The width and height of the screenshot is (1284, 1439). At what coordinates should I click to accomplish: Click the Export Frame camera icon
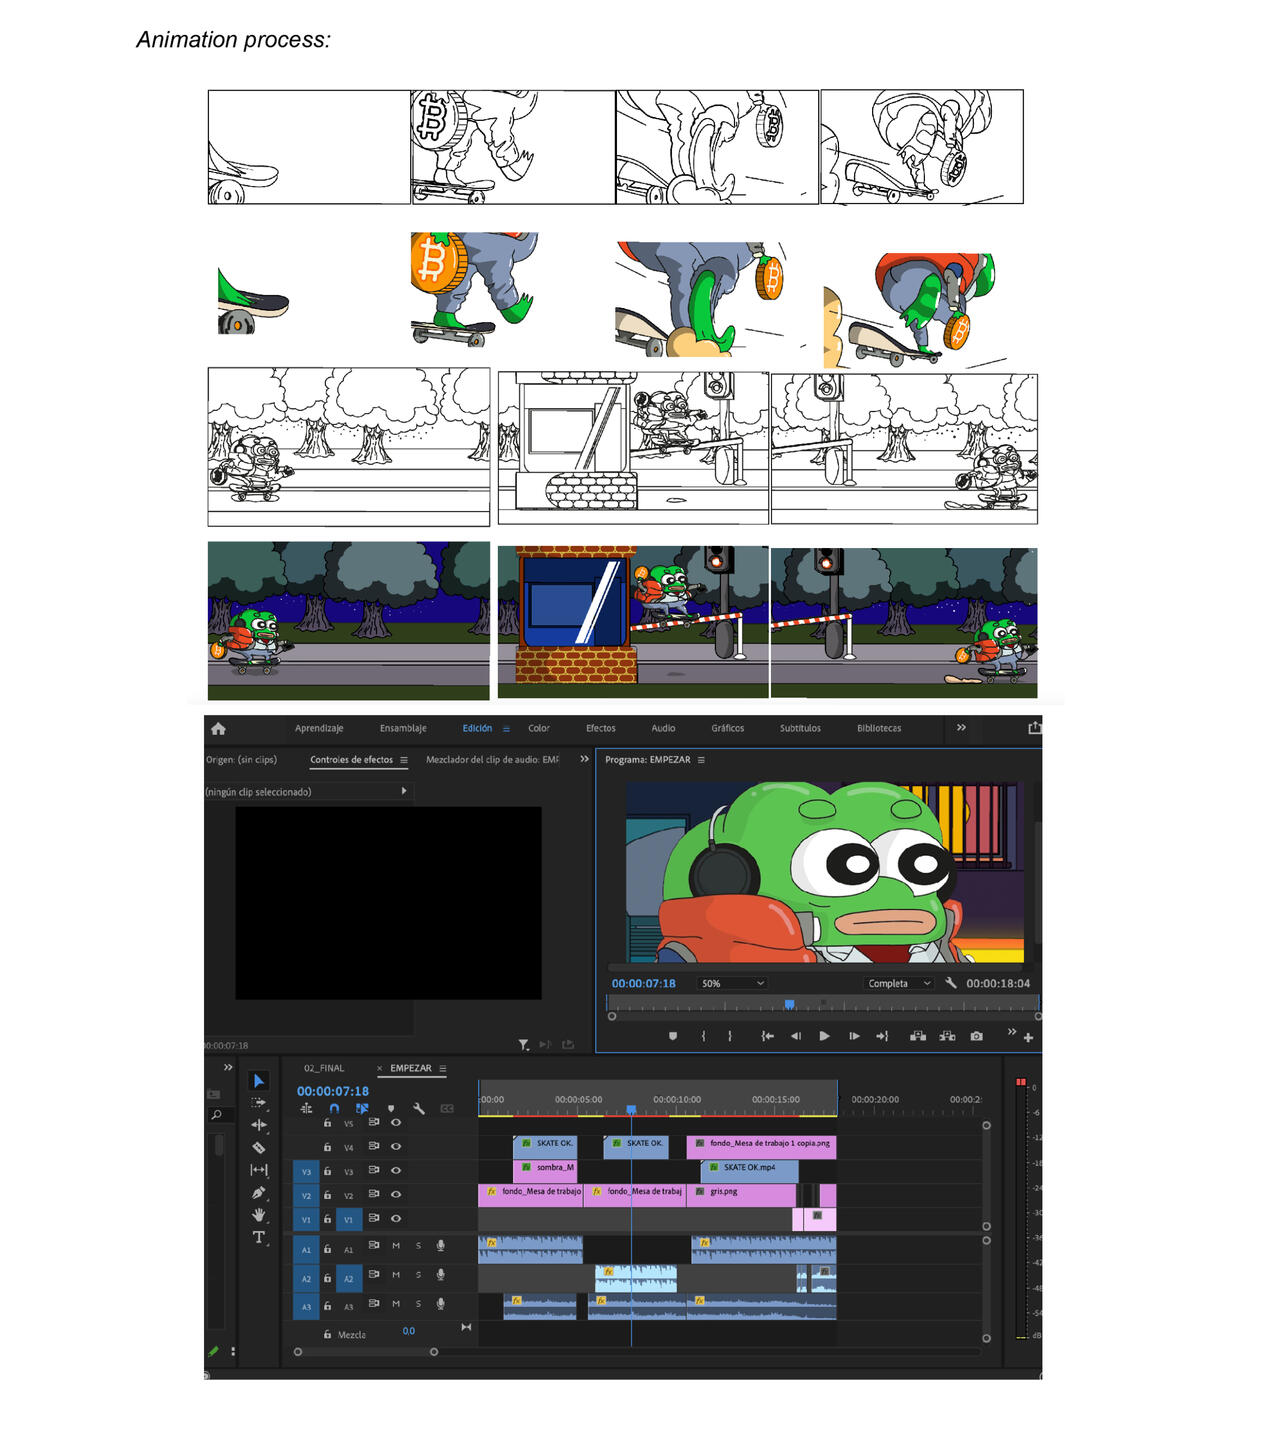[x=976, y=1036]
